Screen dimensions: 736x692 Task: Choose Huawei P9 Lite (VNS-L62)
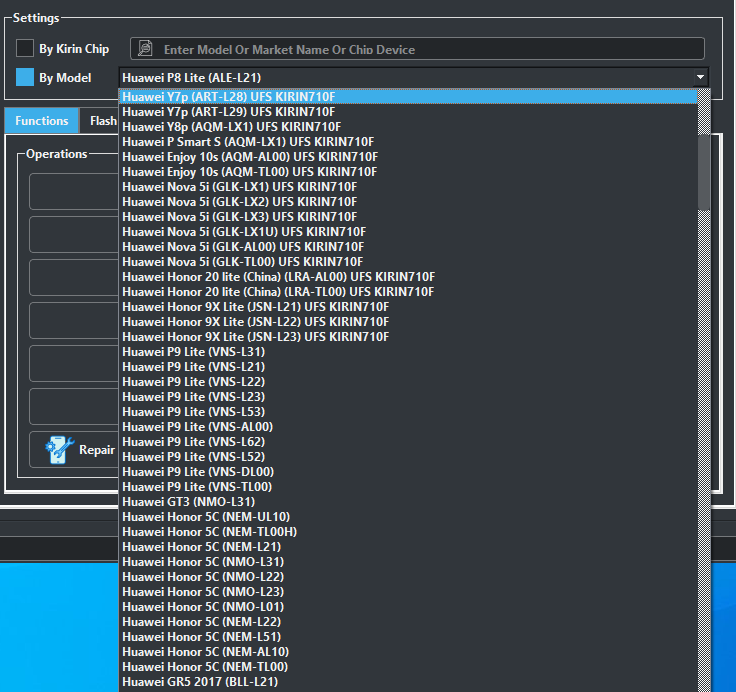pyautogui.click(x=408, y=442)
